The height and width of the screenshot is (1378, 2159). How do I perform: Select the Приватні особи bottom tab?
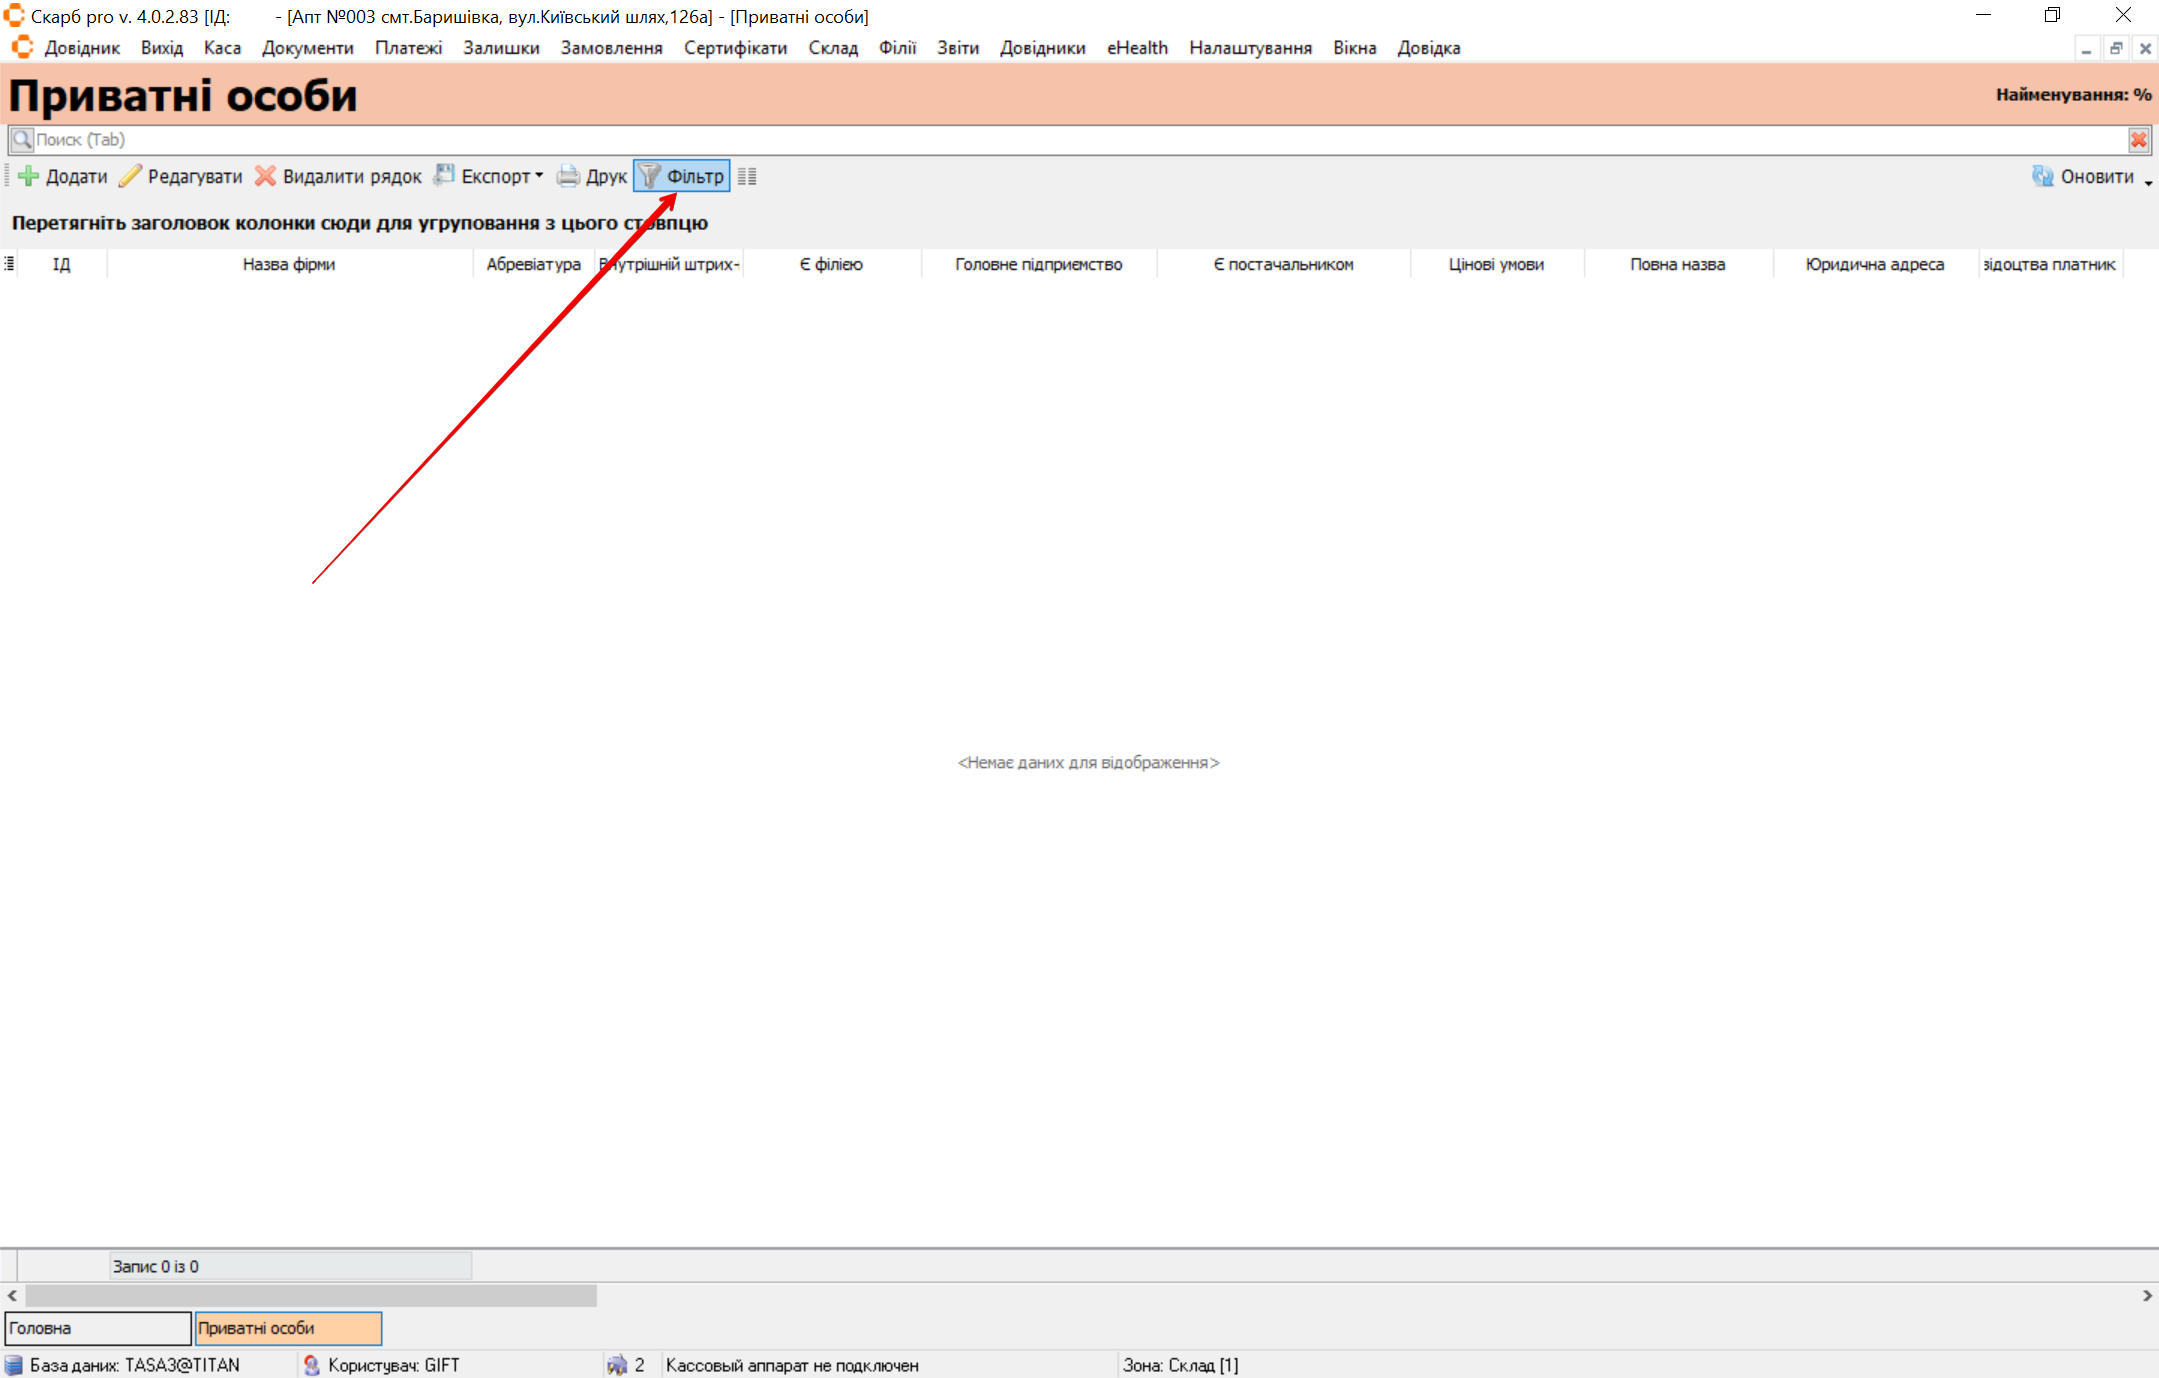click(288, 1328)
